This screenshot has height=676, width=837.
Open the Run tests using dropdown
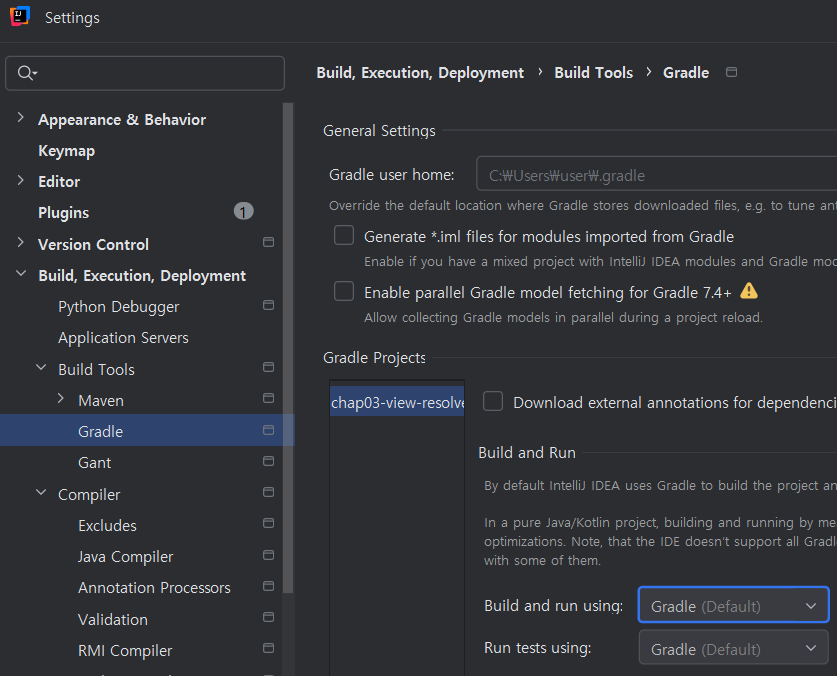pos(733,648)
